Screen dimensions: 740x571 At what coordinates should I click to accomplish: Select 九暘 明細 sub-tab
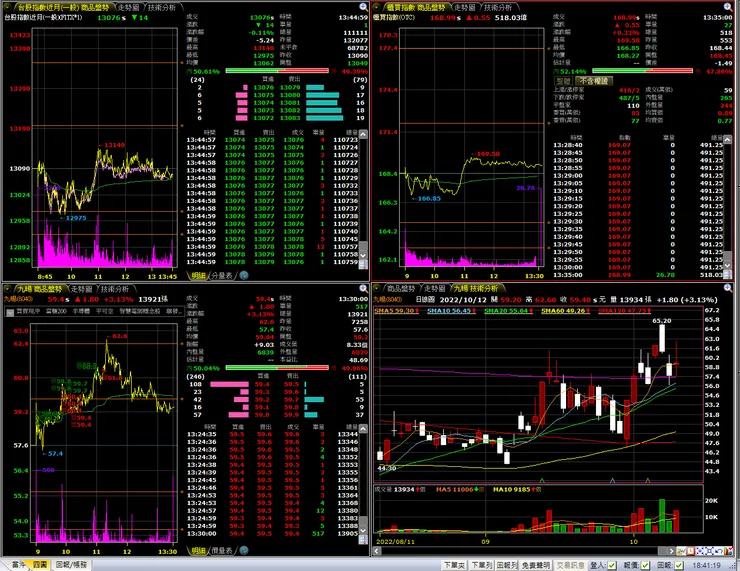coord(199,550)
